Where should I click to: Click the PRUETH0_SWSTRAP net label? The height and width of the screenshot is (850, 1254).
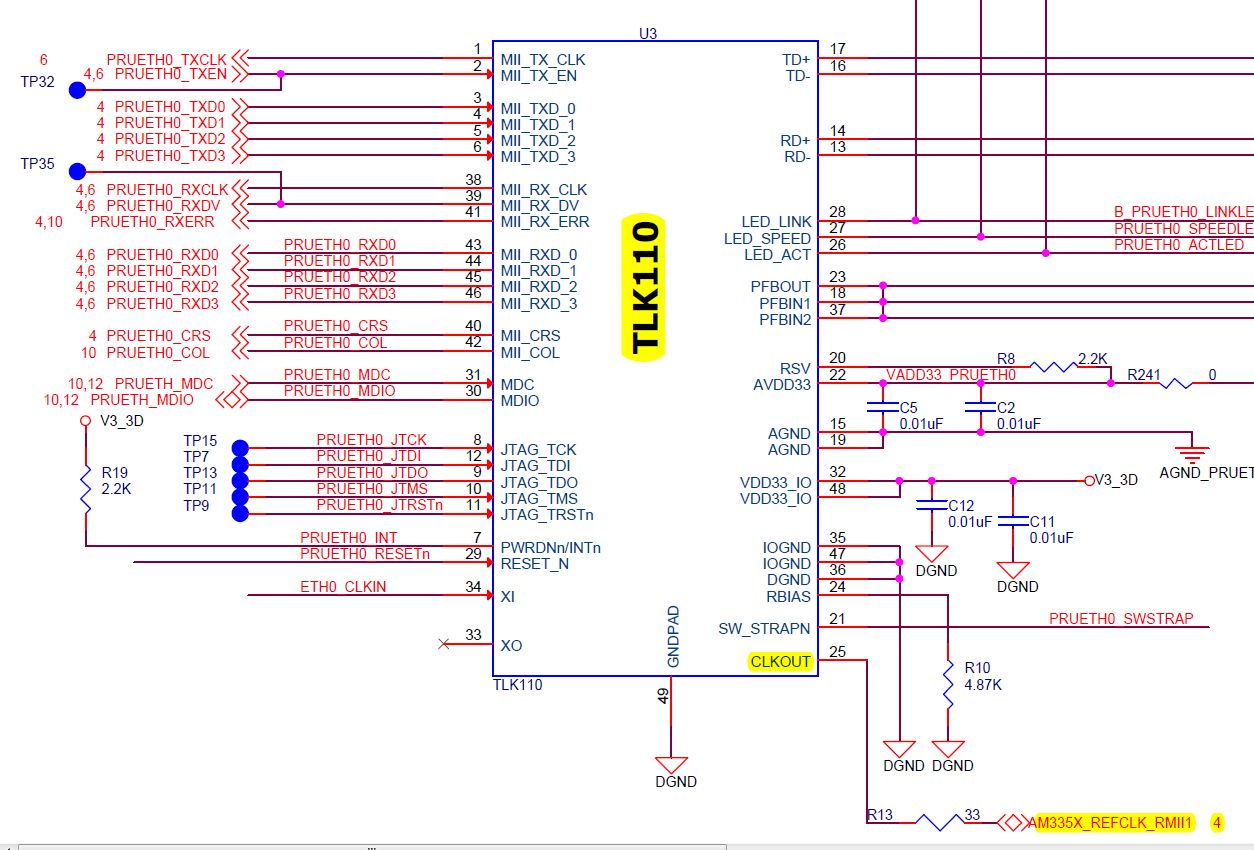[1121, 619]
